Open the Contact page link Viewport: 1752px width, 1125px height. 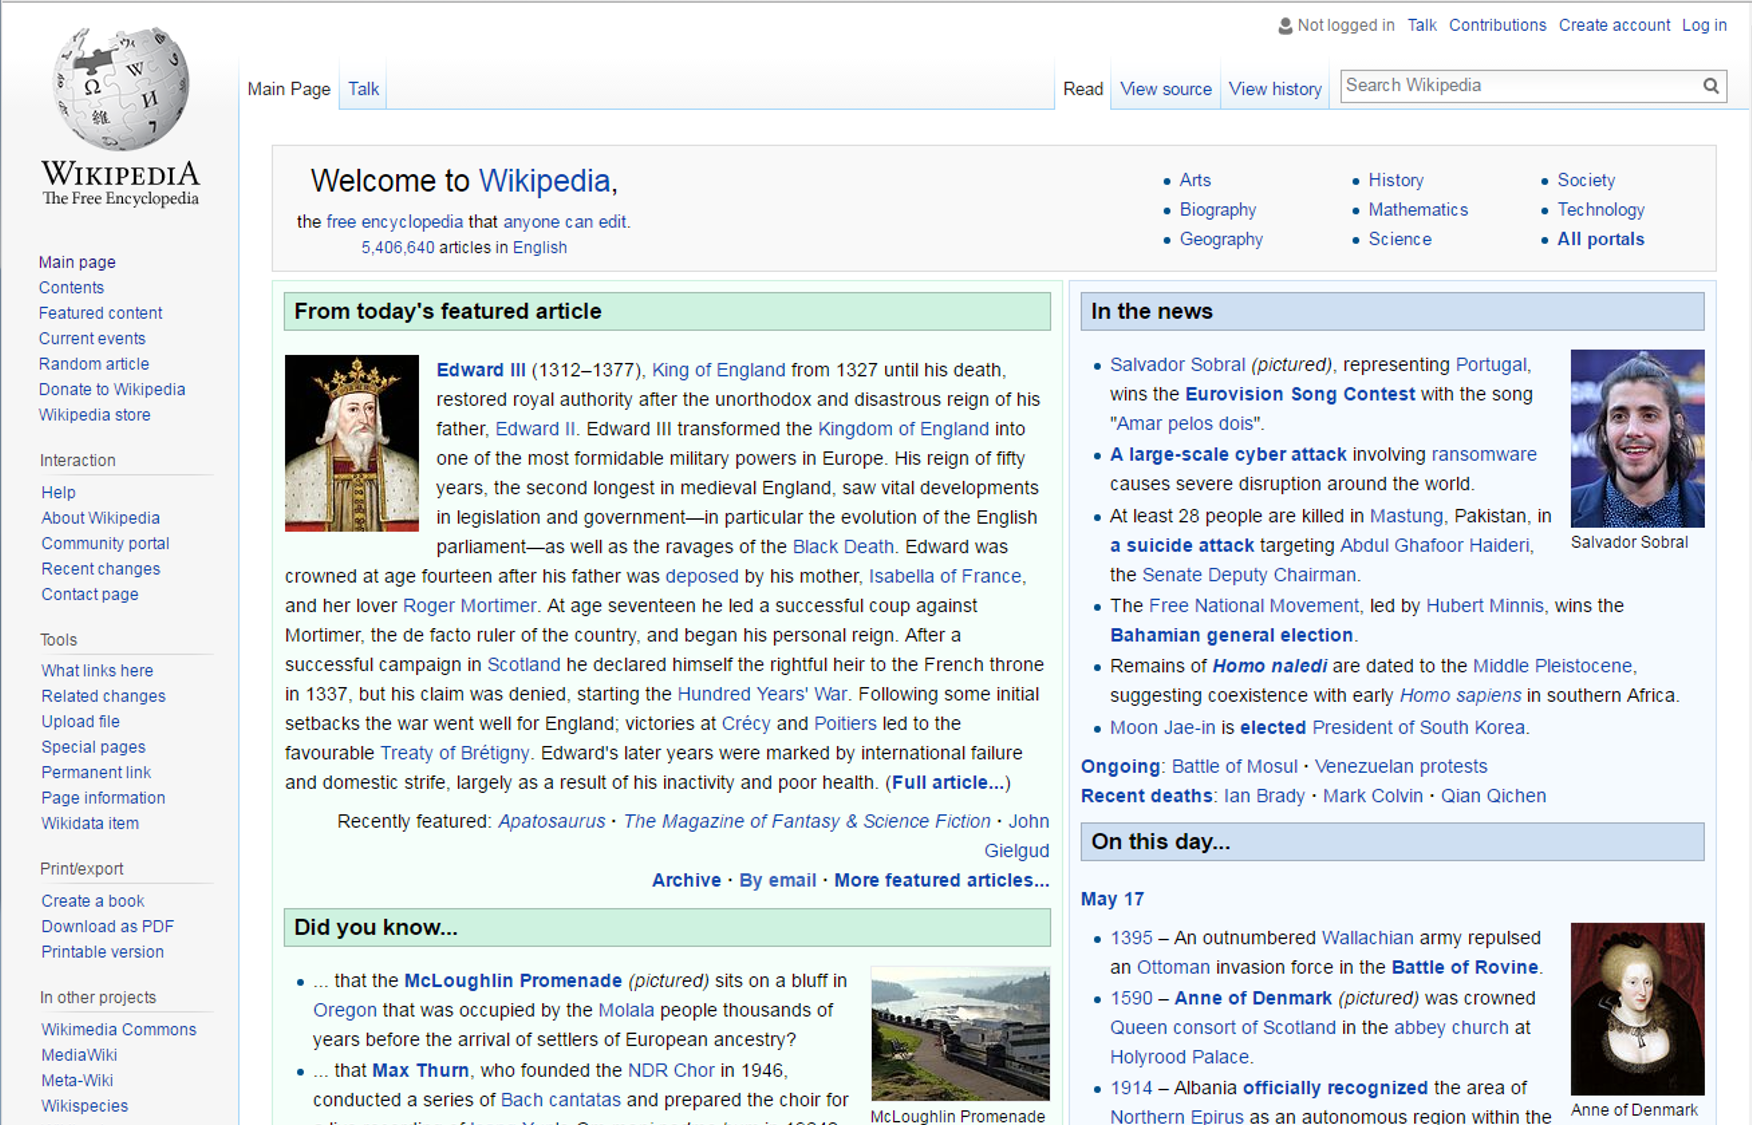tap(90, 594)
